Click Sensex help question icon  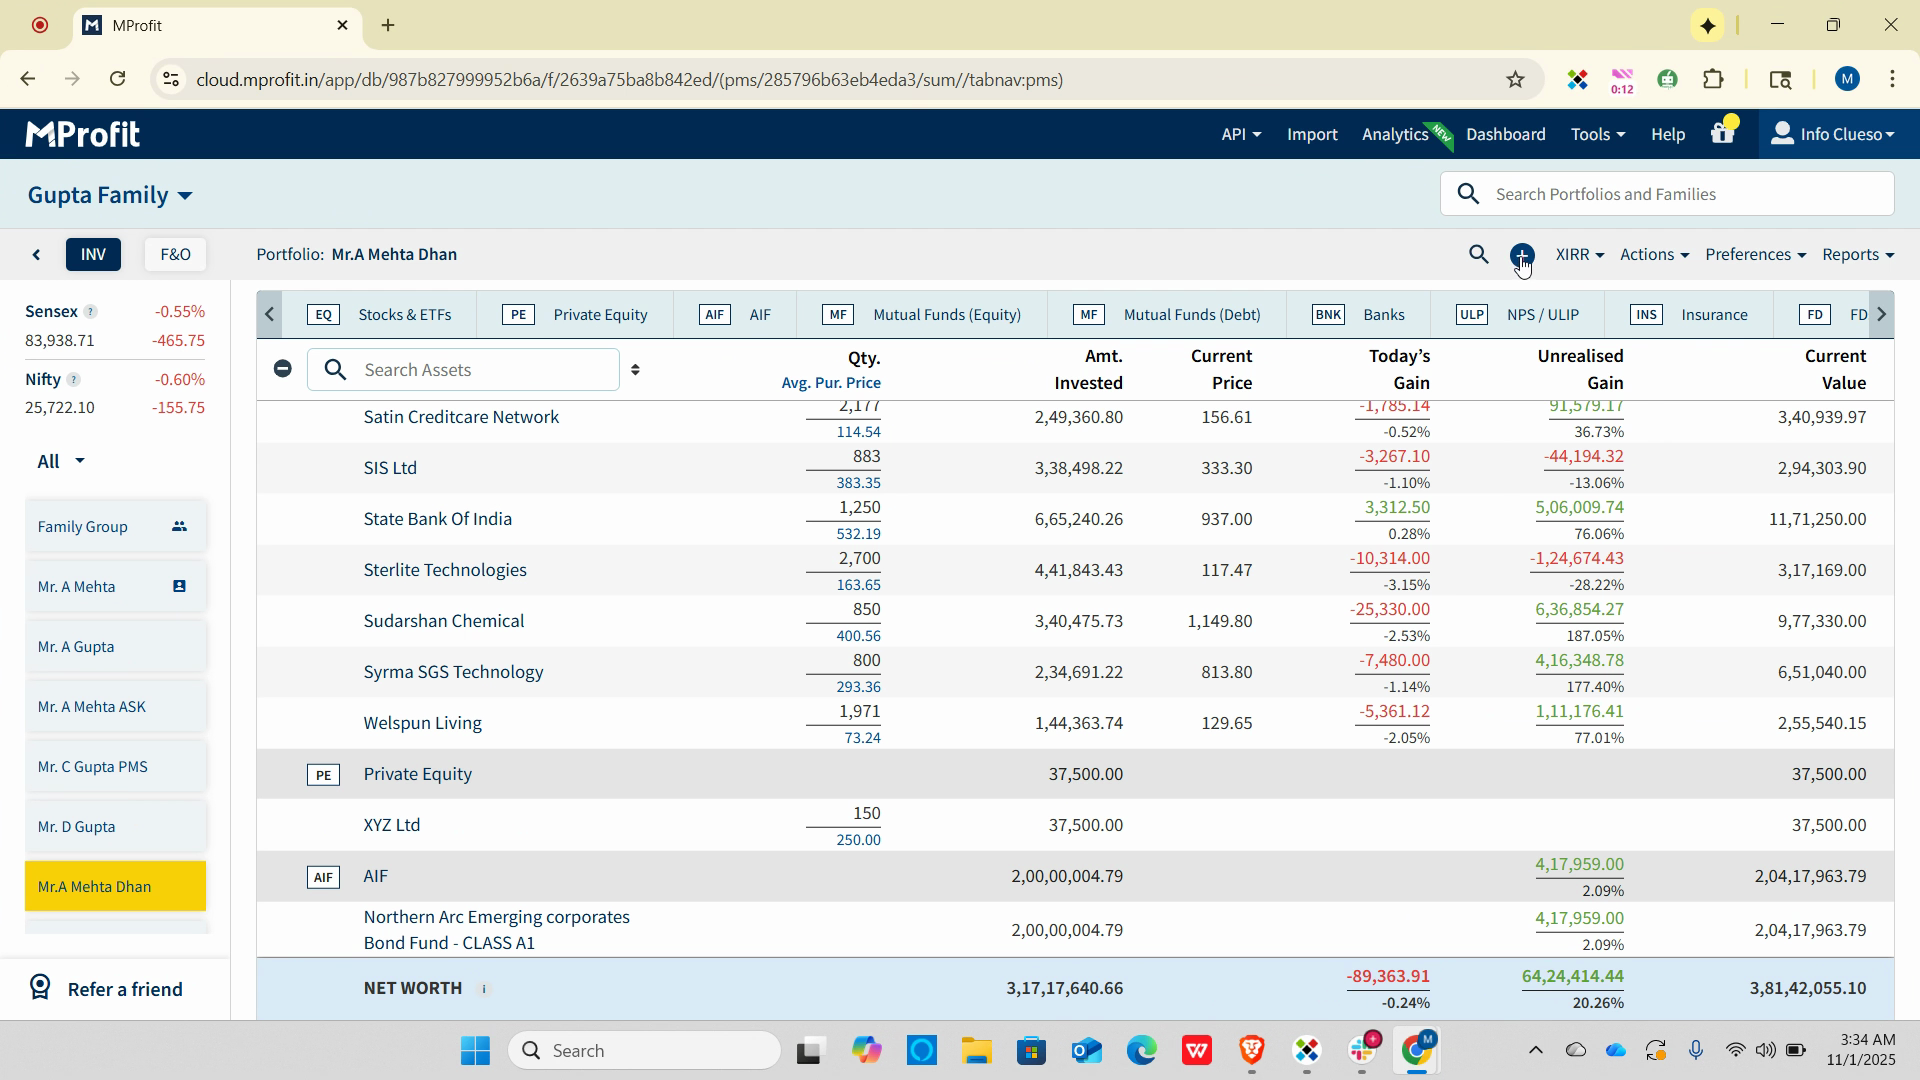[90, 312]
